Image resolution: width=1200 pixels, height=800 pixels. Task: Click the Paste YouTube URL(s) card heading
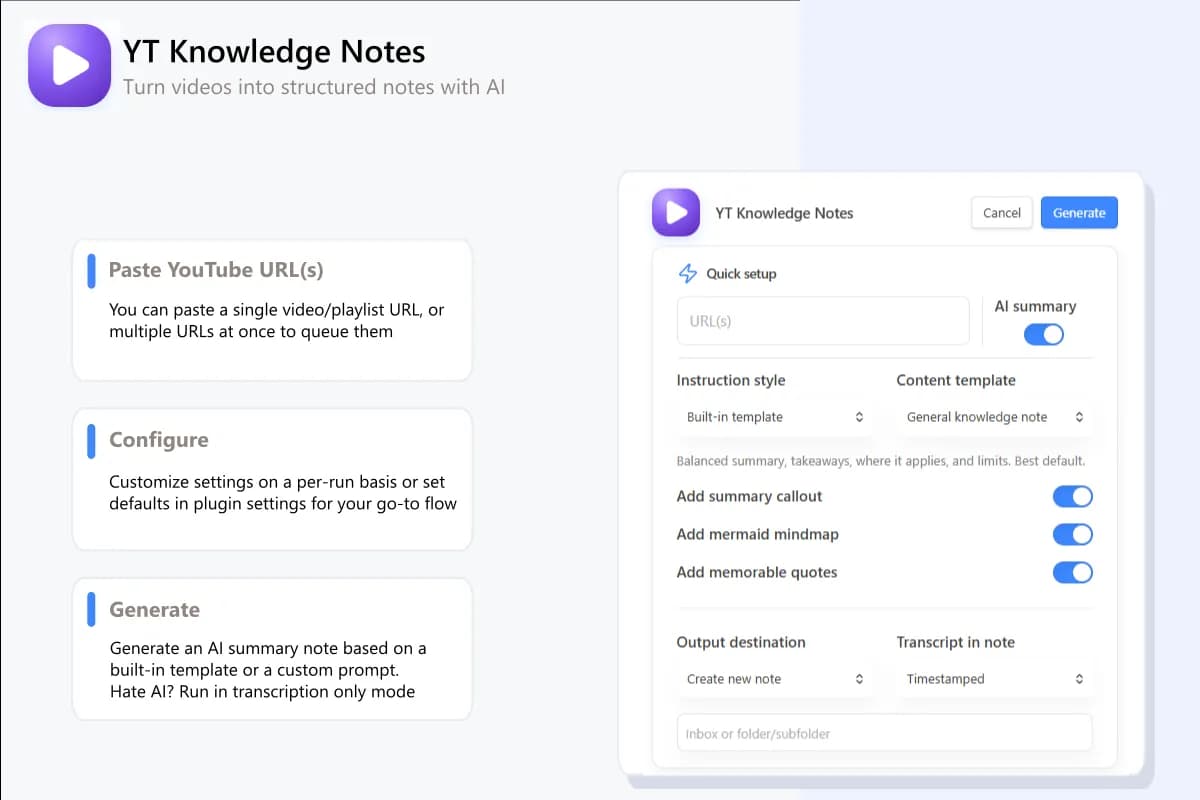click(x=216, y=270)
